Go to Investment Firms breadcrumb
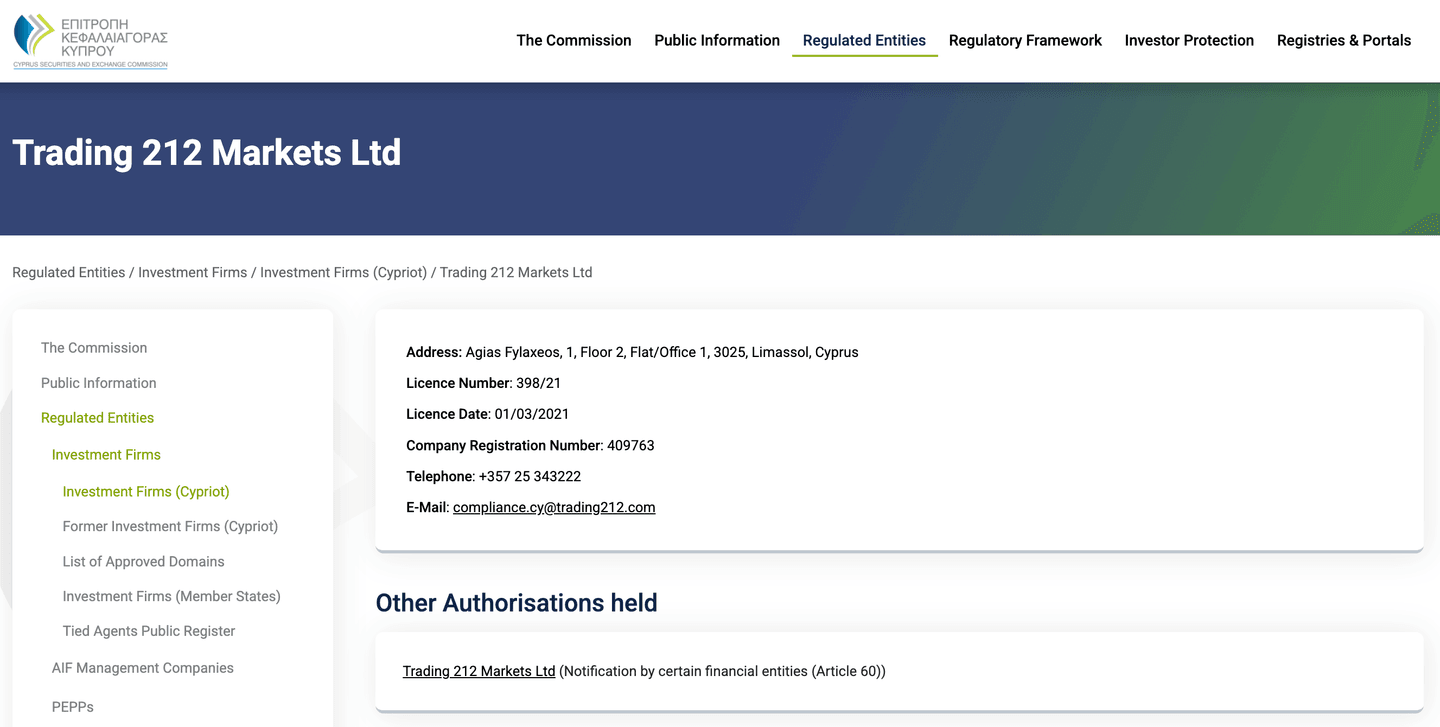Image resolution: width=1440 pixels, height=727 pixels. 193,273
